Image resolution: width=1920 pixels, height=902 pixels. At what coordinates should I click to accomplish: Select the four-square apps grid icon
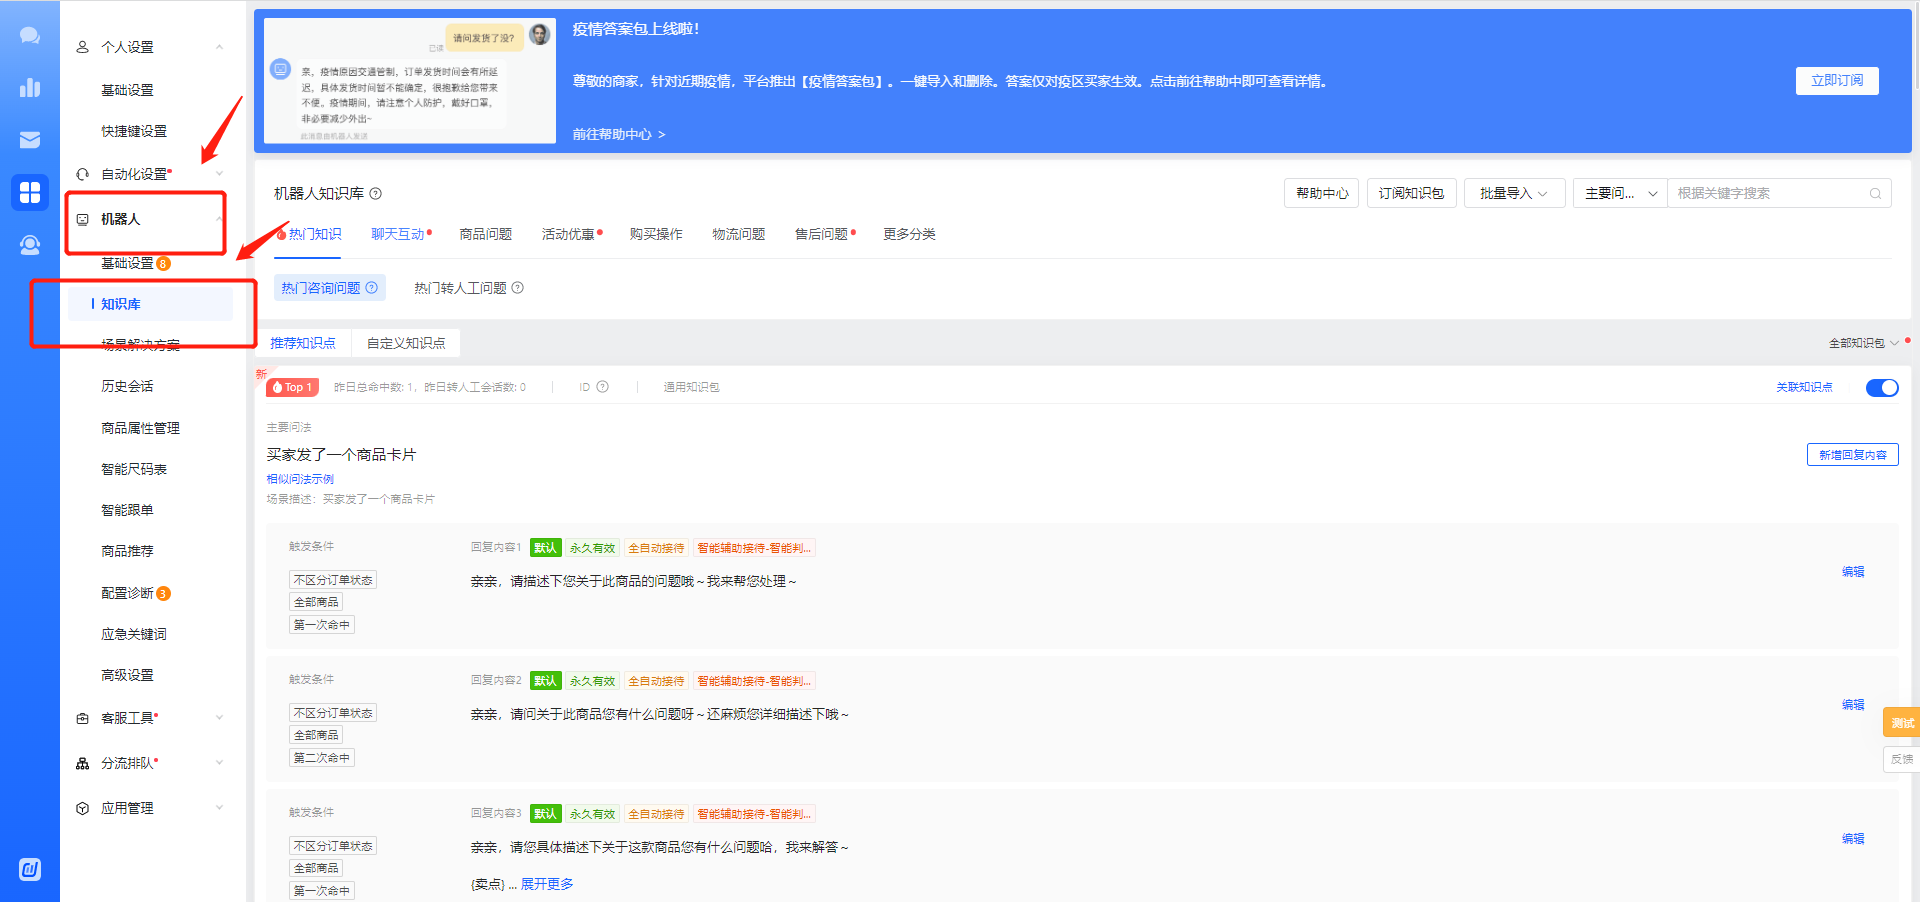pyautogui.click(x=30, y=192)
